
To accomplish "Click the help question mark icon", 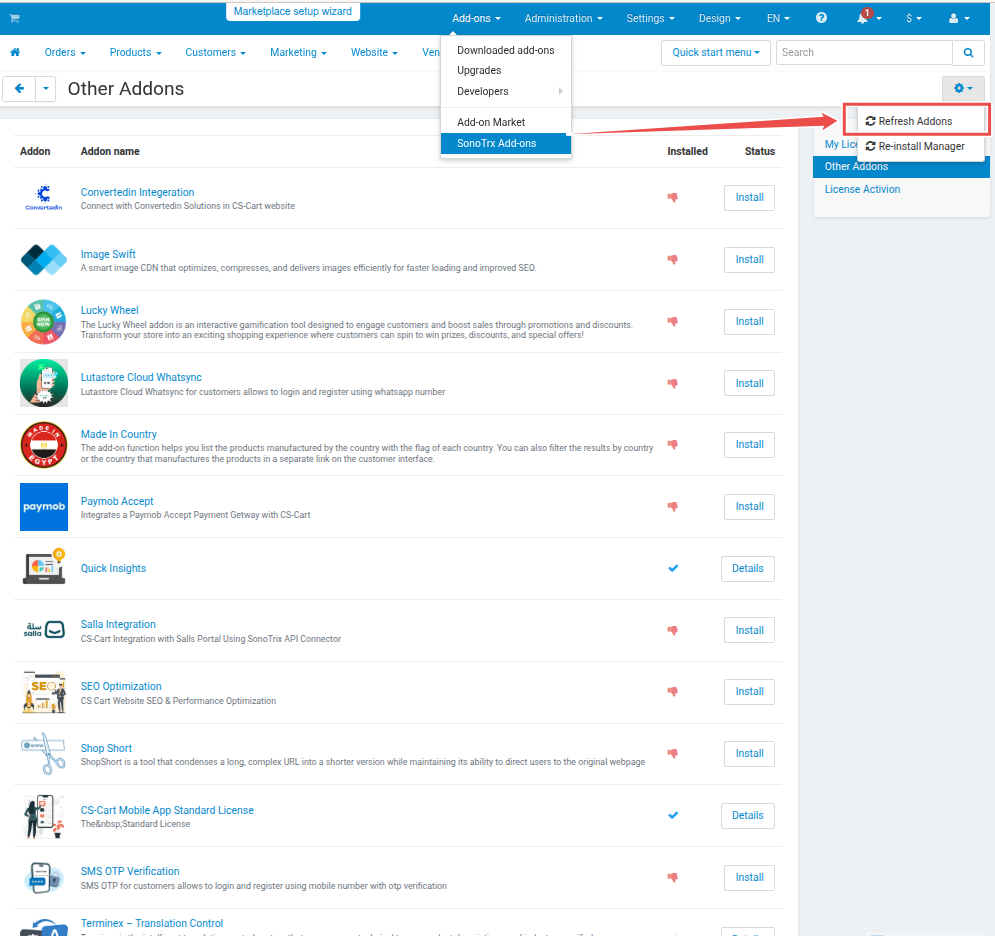I will [x=821, y=18].
